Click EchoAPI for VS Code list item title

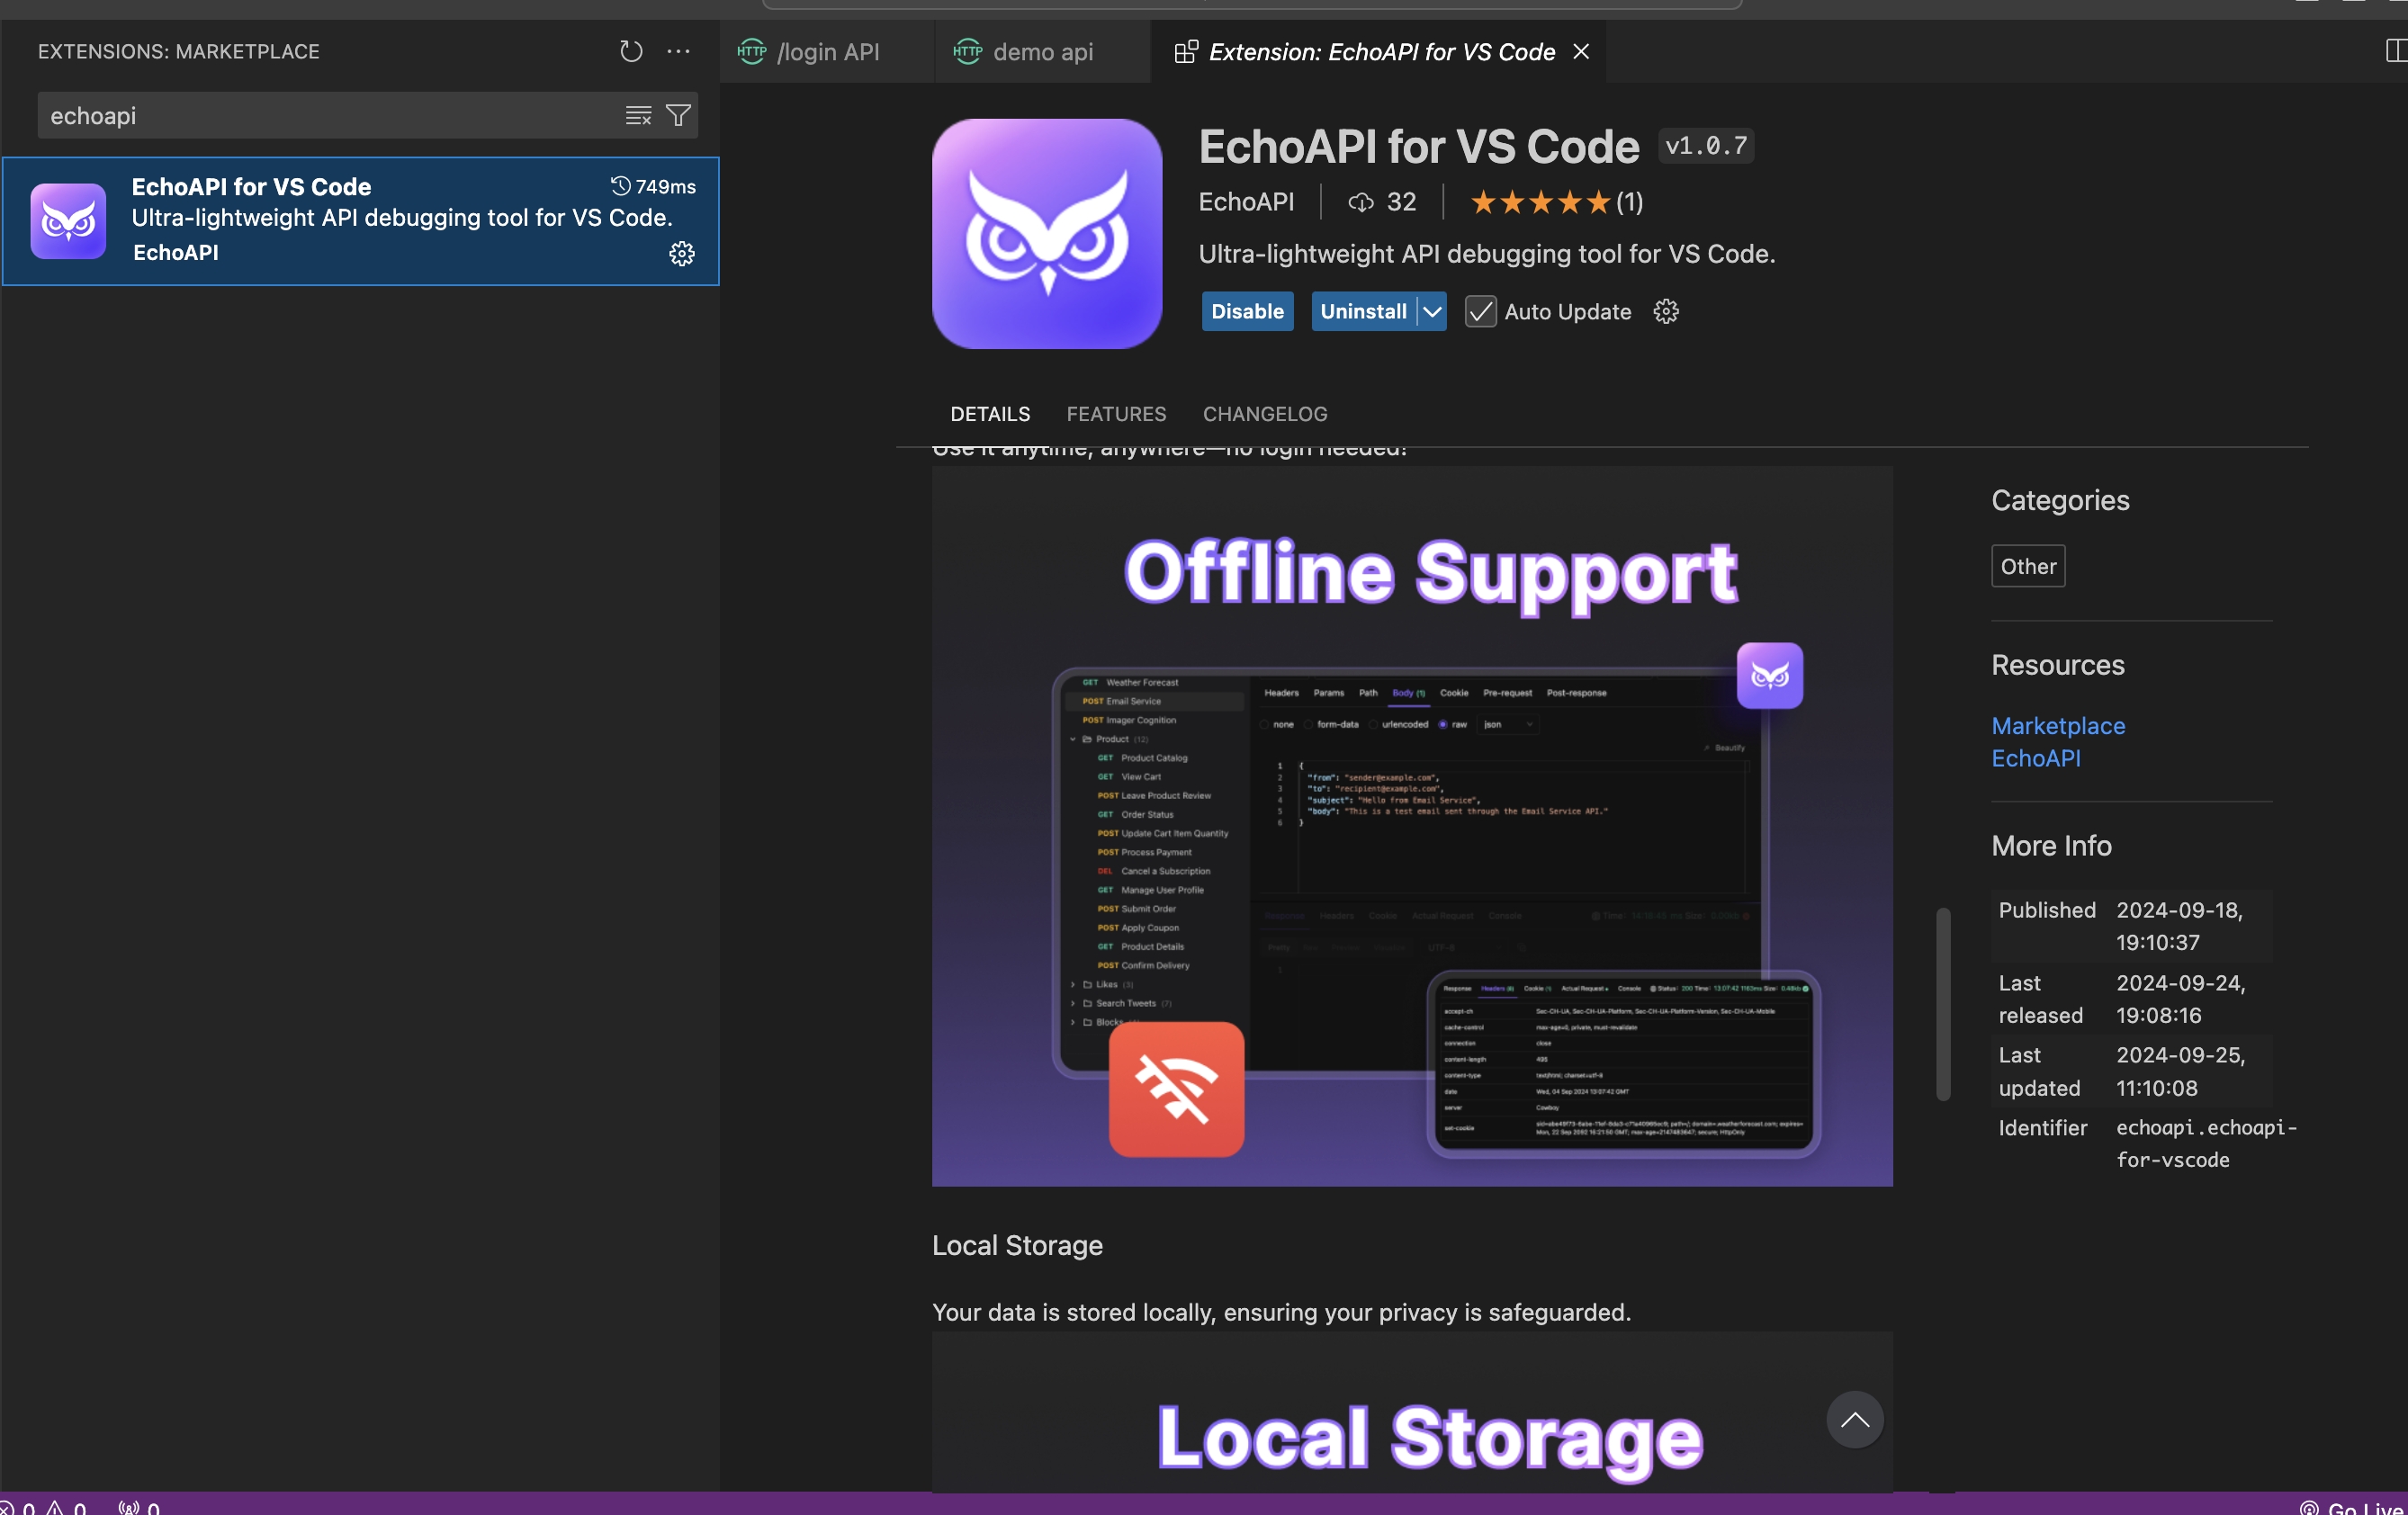pos(251,187)
